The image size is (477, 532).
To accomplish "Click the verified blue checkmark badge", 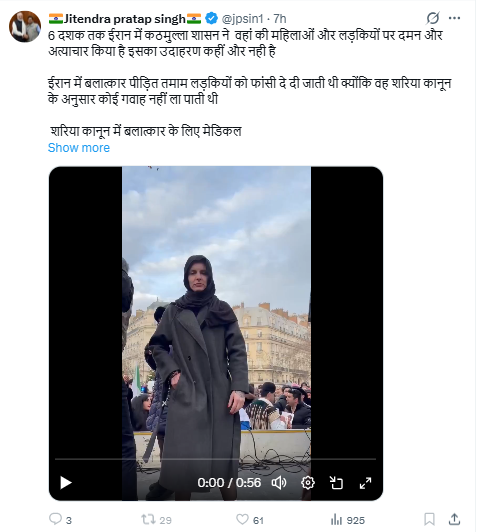I will pyautogui.click(x=212, y=18).
